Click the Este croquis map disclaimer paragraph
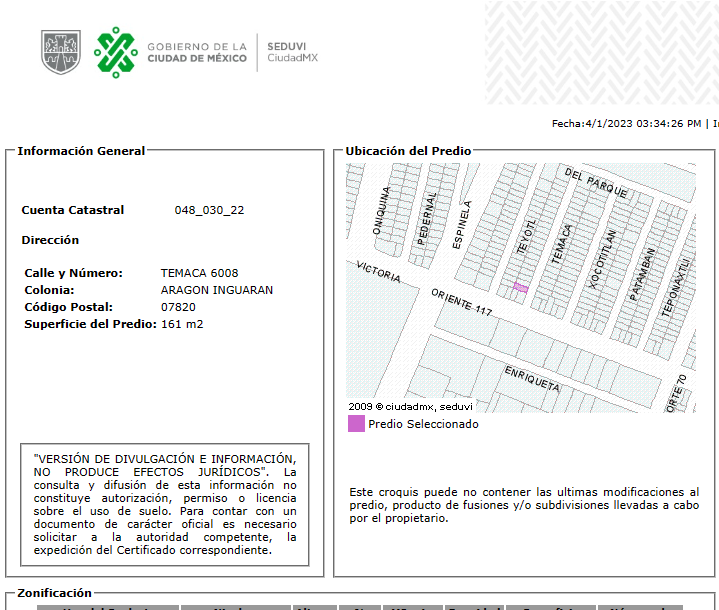The height and width of the screenshot is (610, 719). coord(524,505)
